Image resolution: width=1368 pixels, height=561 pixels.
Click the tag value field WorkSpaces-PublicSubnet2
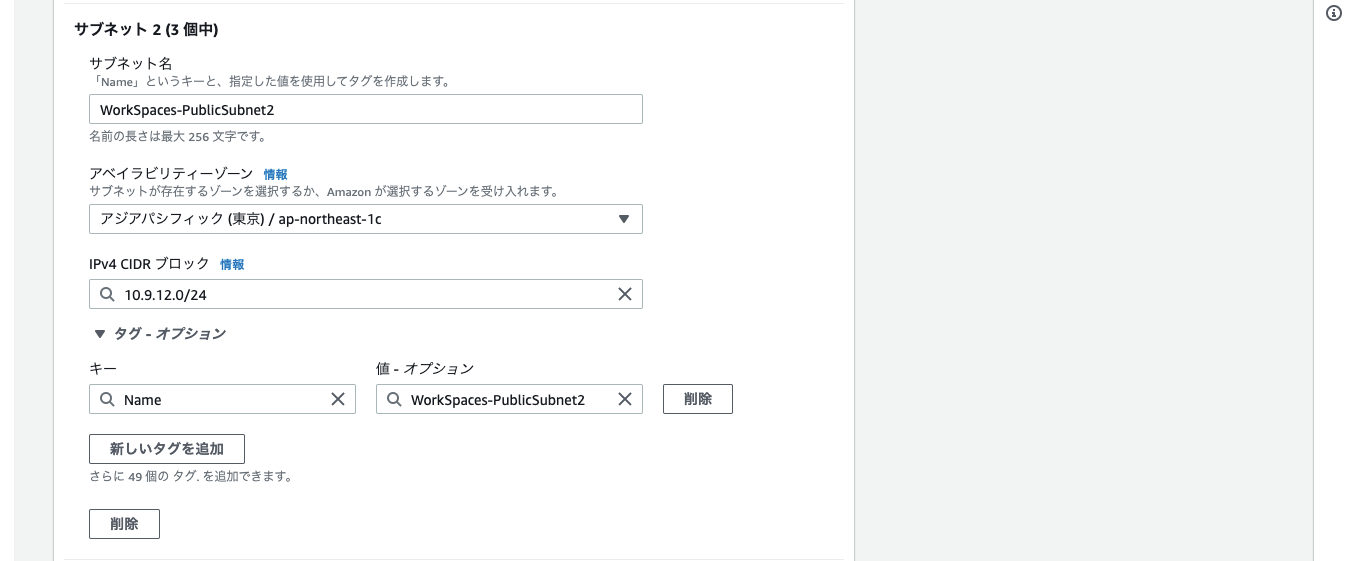[509, 399]
